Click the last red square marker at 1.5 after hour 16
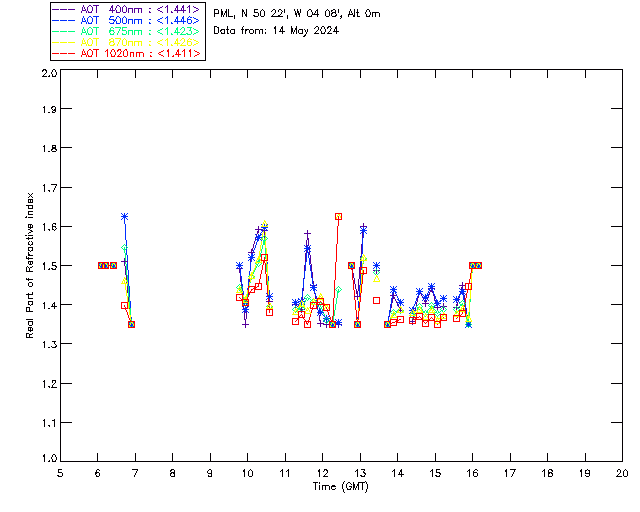The height and width of the screenshot is (512, 640). pyautogui.click(x=478, y=265)
